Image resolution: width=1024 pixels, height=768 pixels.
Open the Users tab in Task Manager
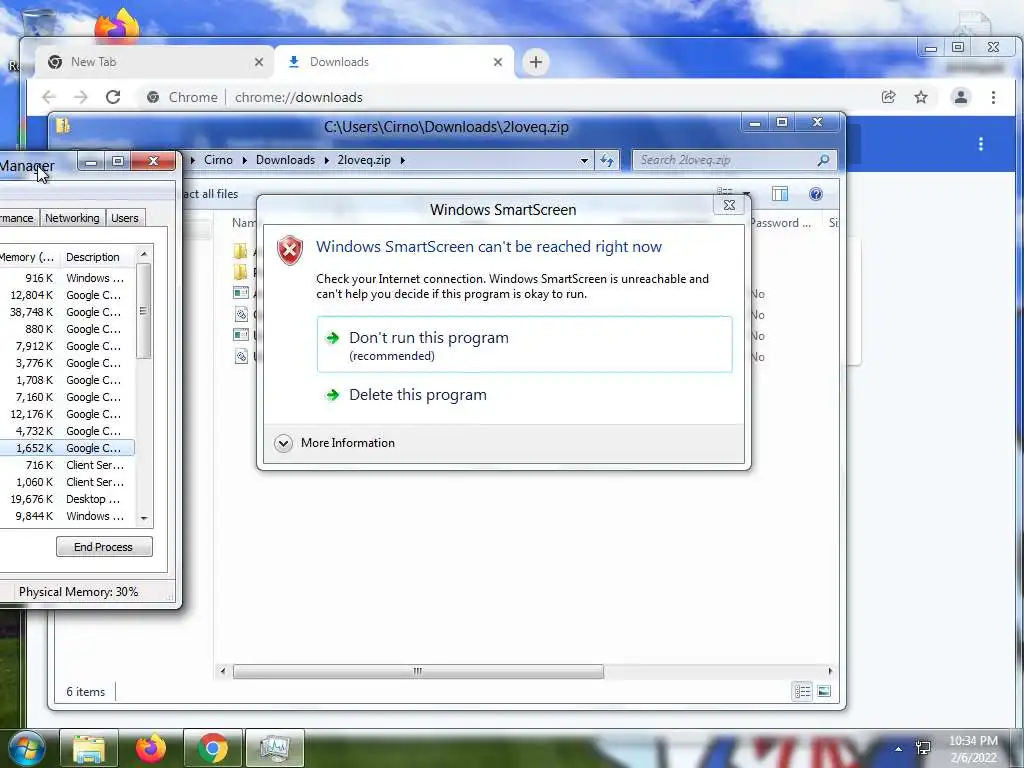tap(124, 218)
